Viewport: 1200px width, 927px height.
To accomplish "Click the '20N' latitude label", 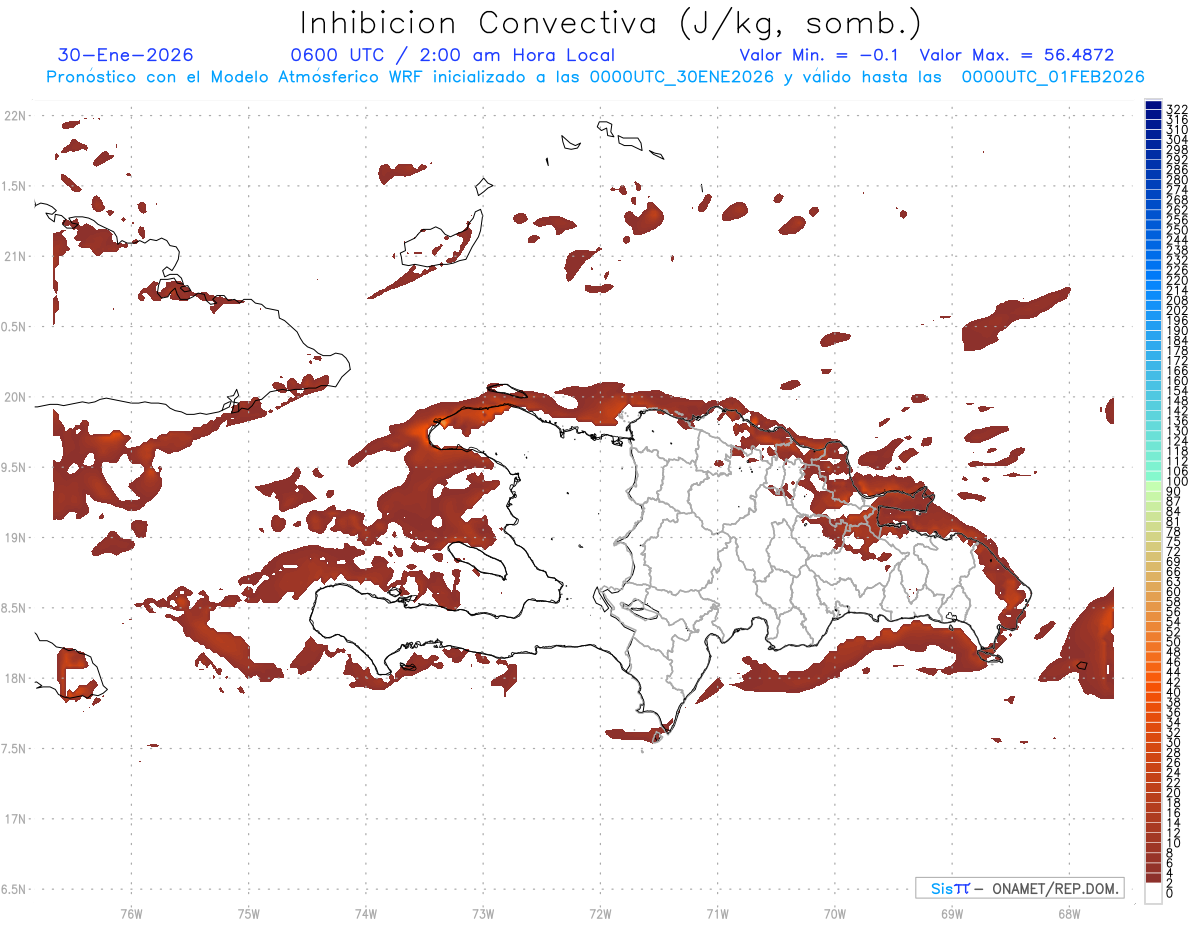I will pyautogui.click(x=15, y=397).
